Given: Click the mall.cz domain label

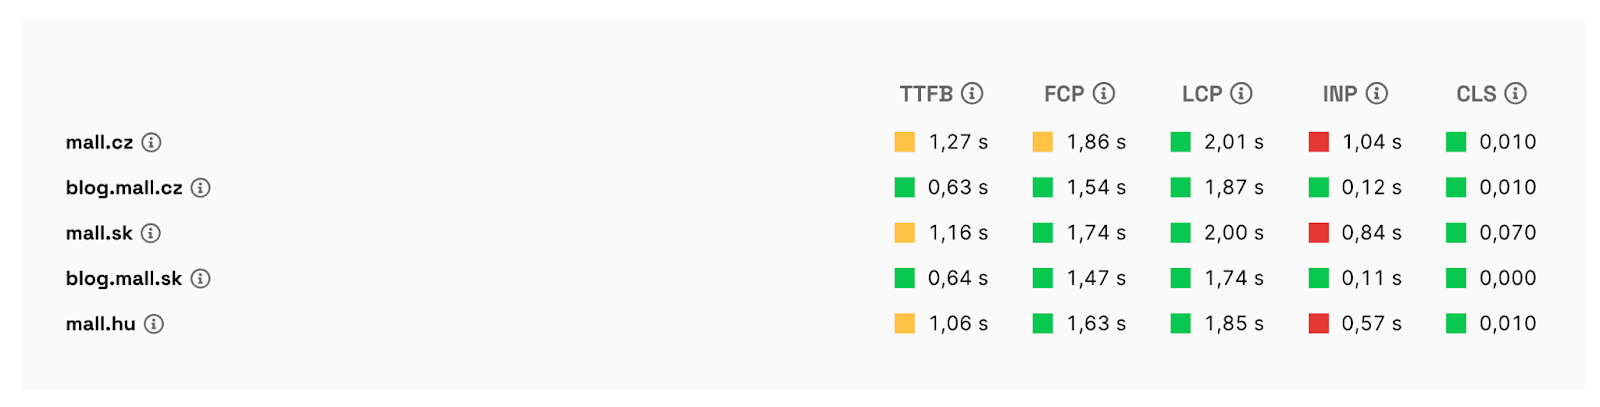Looking at the screenshot, I should [99, 142].
